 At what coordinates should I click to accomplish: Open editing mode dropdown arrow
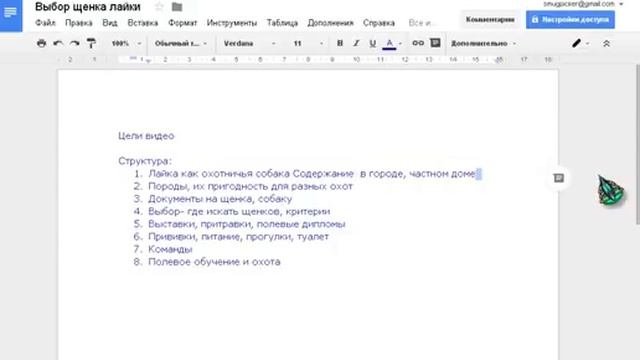tap(587, 43)
